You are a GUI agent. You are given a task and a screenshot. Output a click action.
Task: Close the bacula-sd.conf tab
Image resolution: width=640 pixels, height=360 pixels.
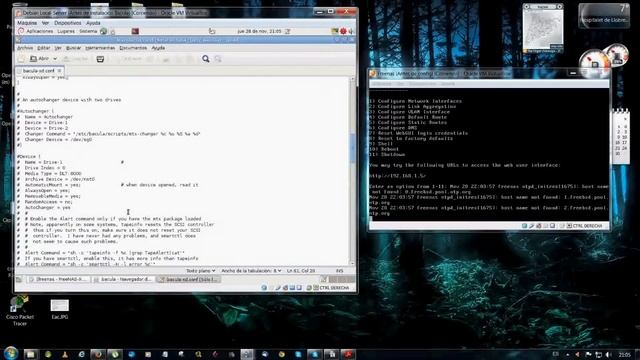coord(59,71)
